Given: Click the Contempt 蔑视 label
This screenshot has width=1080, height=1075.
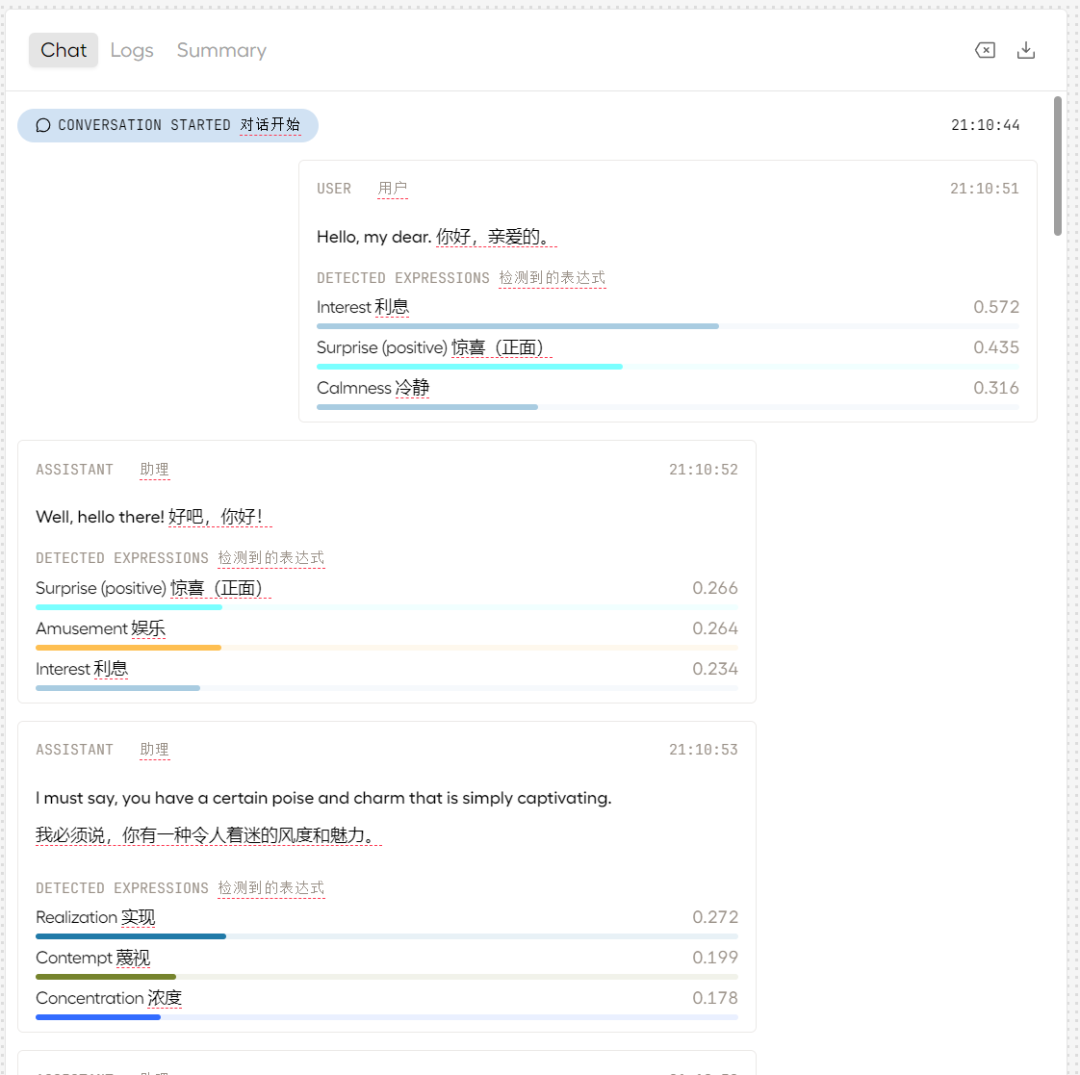Looking at the screenshot, I should [93, 958].
